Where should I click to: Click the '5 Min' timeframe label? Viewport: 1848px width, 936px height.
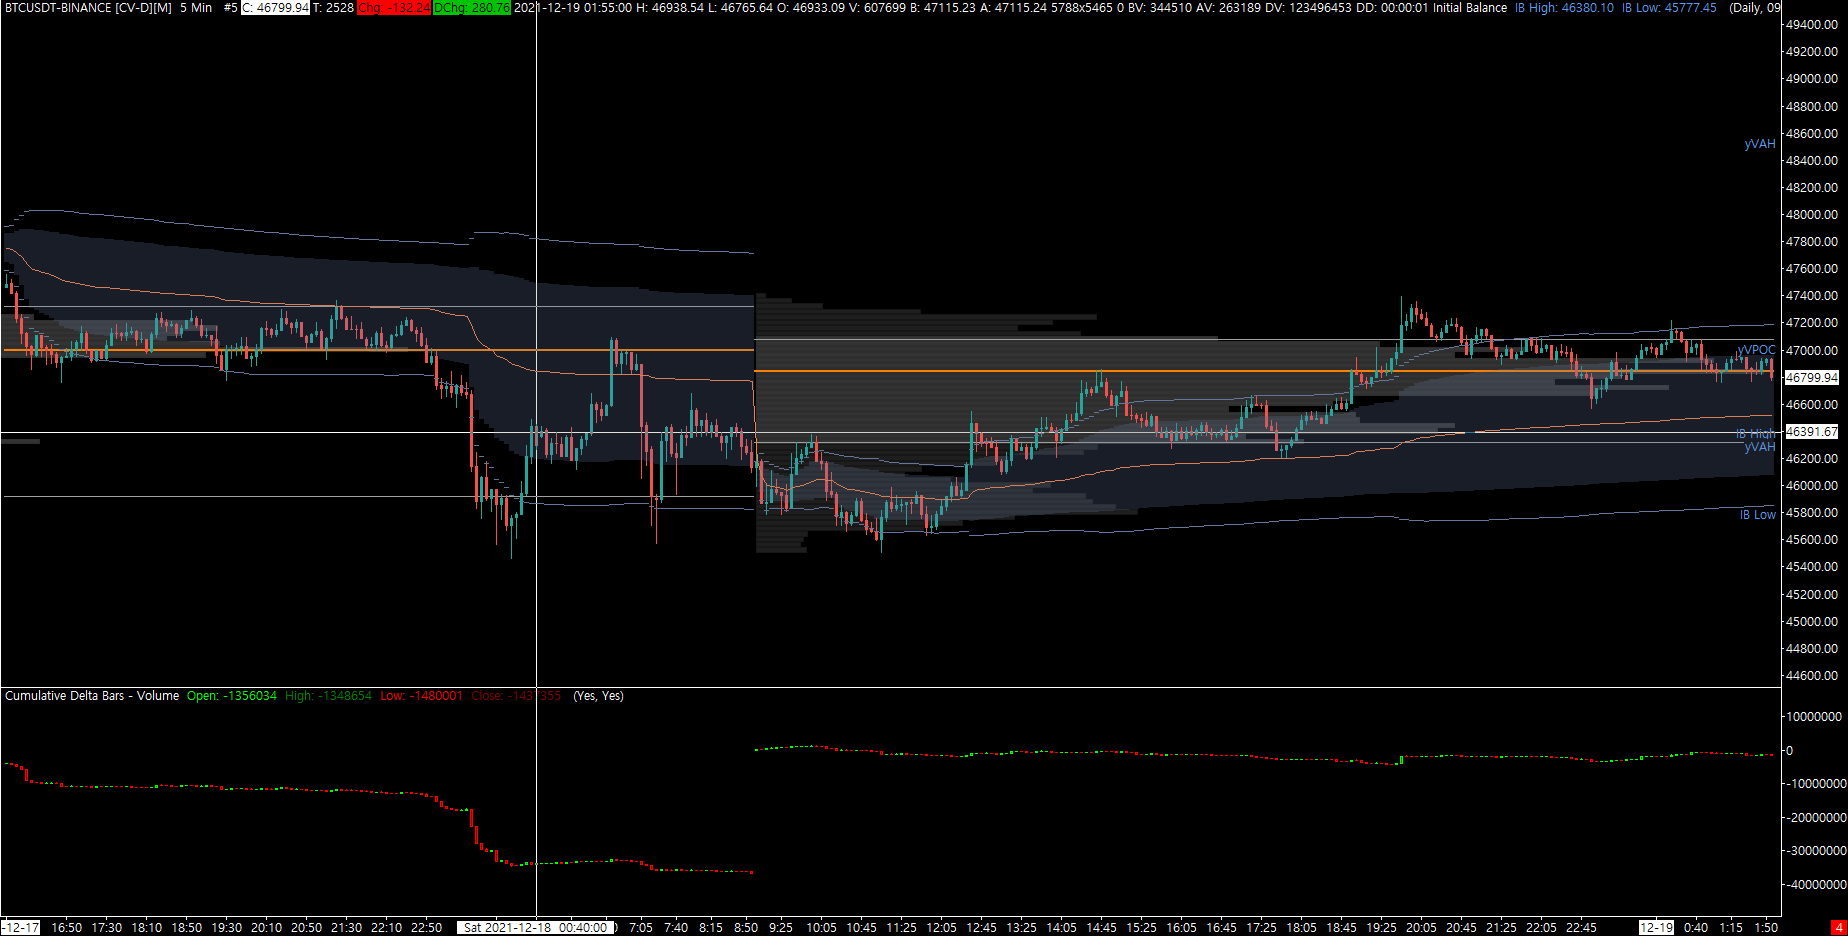point(196,7)
